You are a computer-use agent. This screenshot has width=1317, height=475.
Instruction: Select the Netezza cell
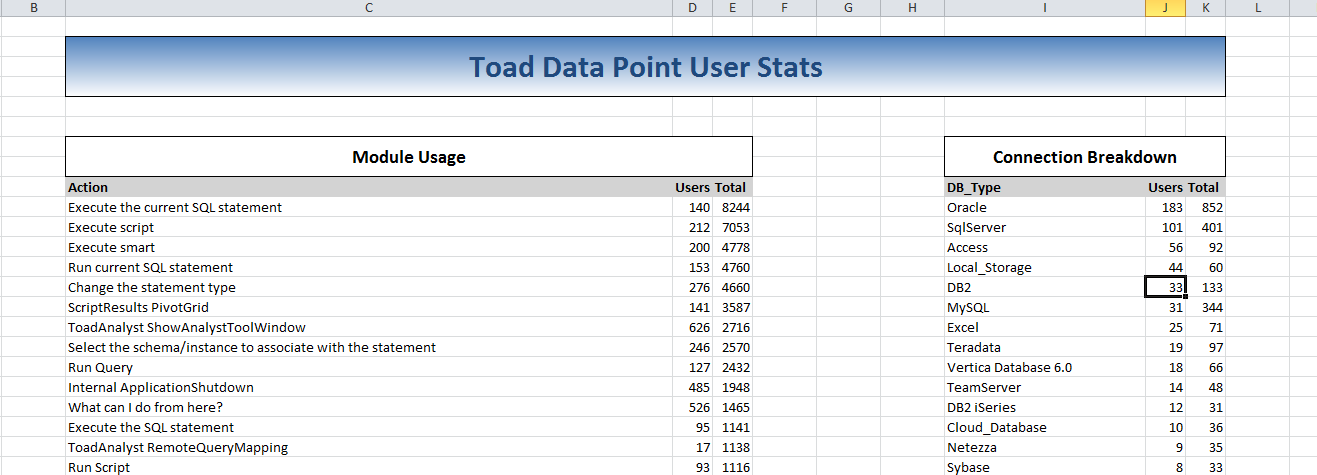pyautogui.click(x=1044, y=447)
